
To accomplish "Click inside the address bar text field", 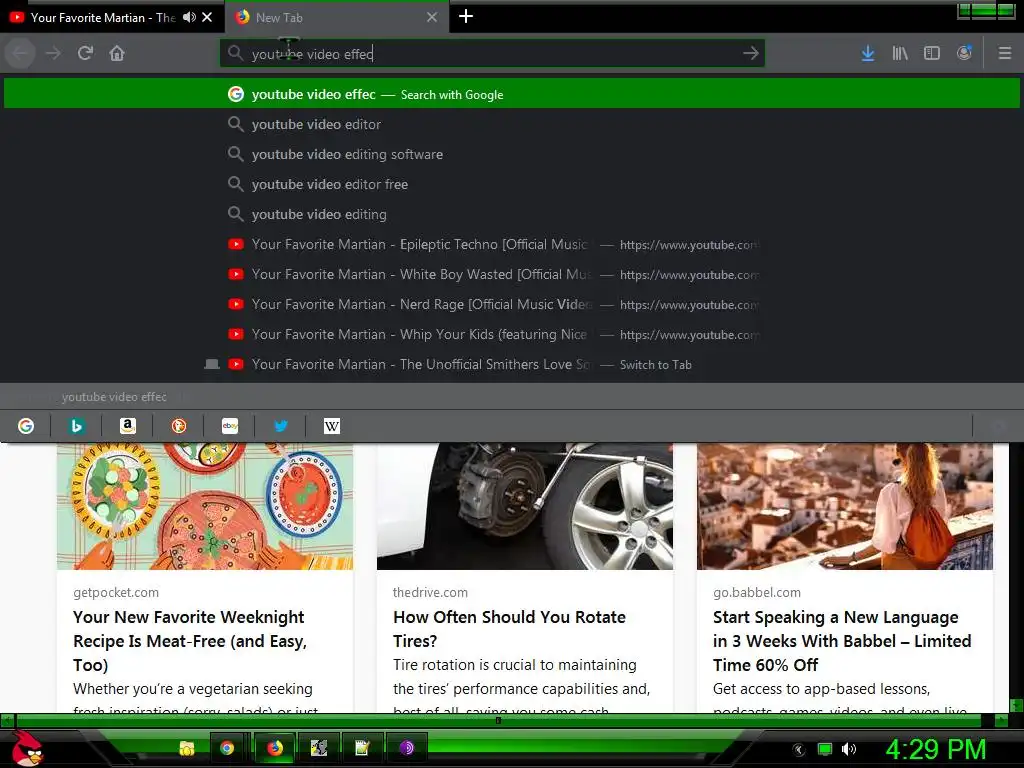I will point(492,54).
